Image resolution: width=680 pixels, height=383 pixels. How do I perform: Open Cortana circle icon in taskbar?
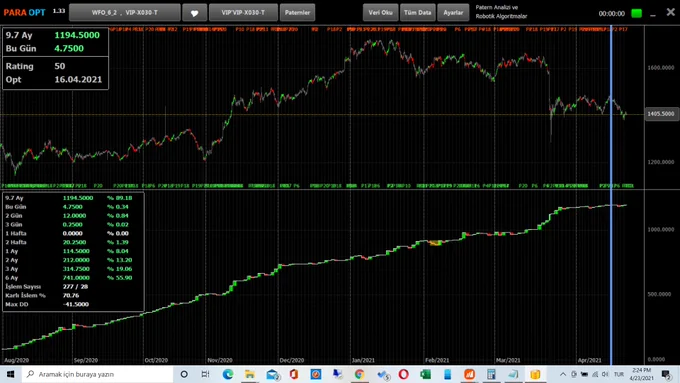tap(184, 374)
